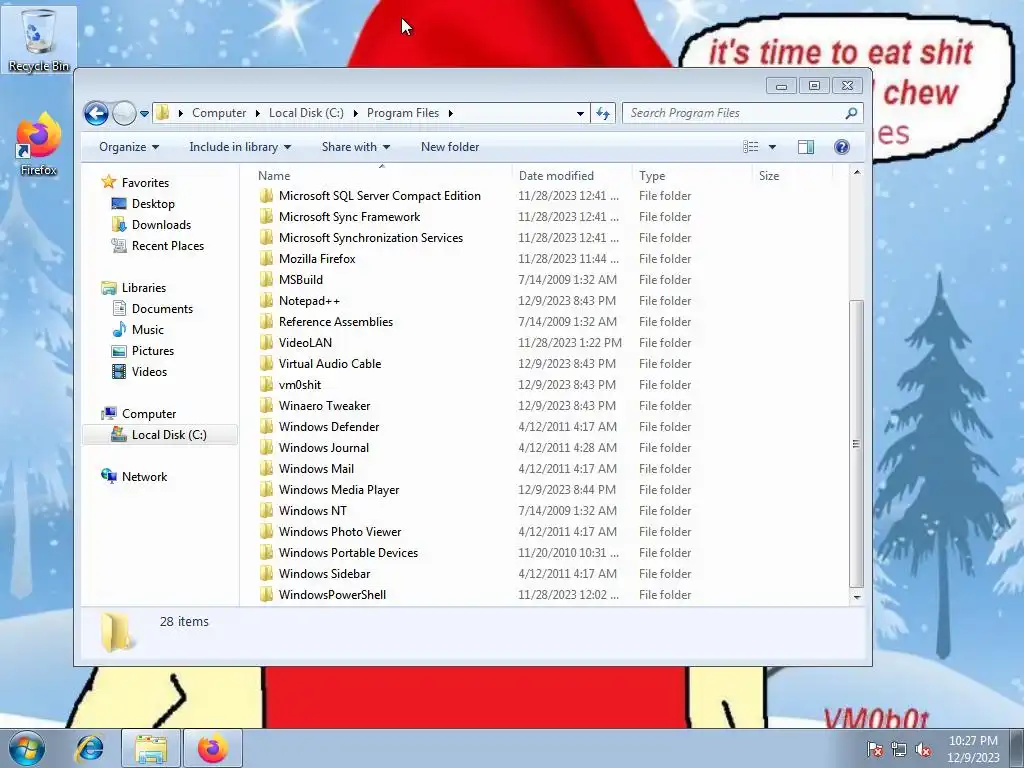The image size is (1024, 768).
Task: Select the Windows Mail folder
Action: (x=316, y=469)
